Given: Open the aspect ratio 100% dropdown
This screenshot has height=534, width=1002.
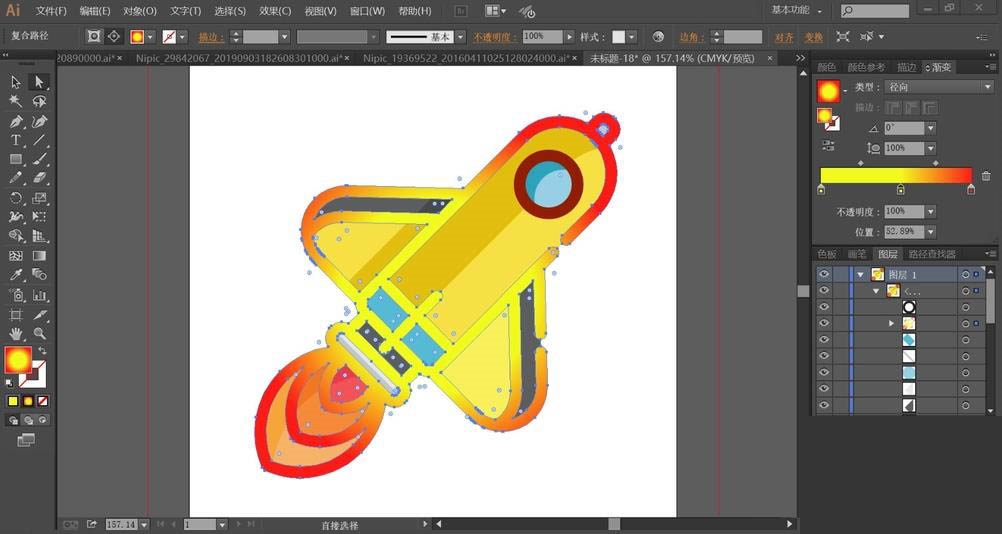Looking at the screenshot, I should click(x=930, y=148).
